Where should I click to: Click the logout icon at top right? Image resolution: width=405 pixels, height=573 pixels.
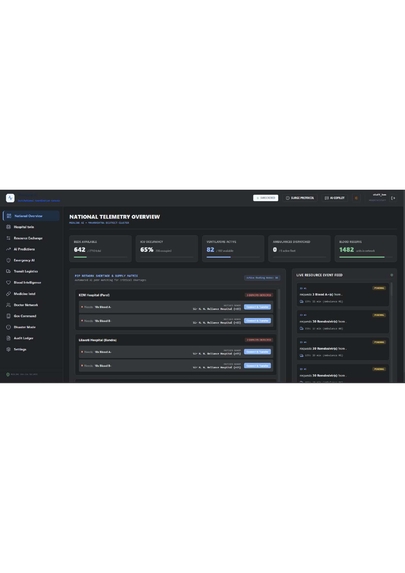click(393, 198)
